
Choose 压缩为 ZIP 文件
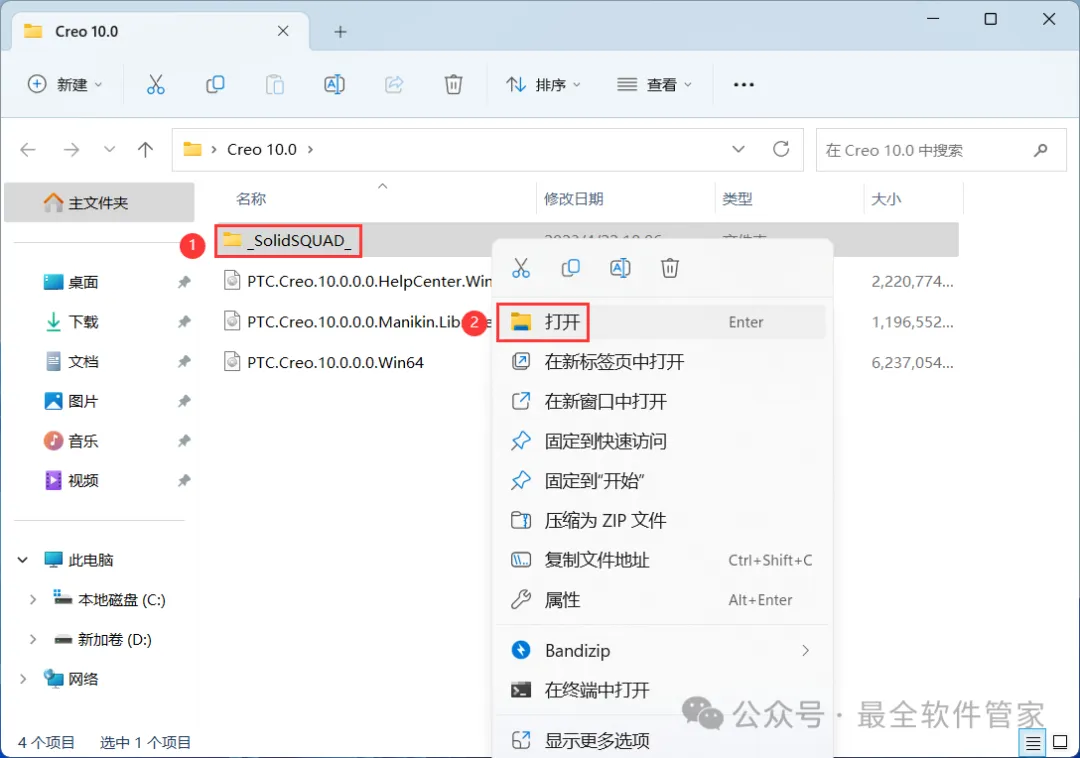[x=662, y=520]
